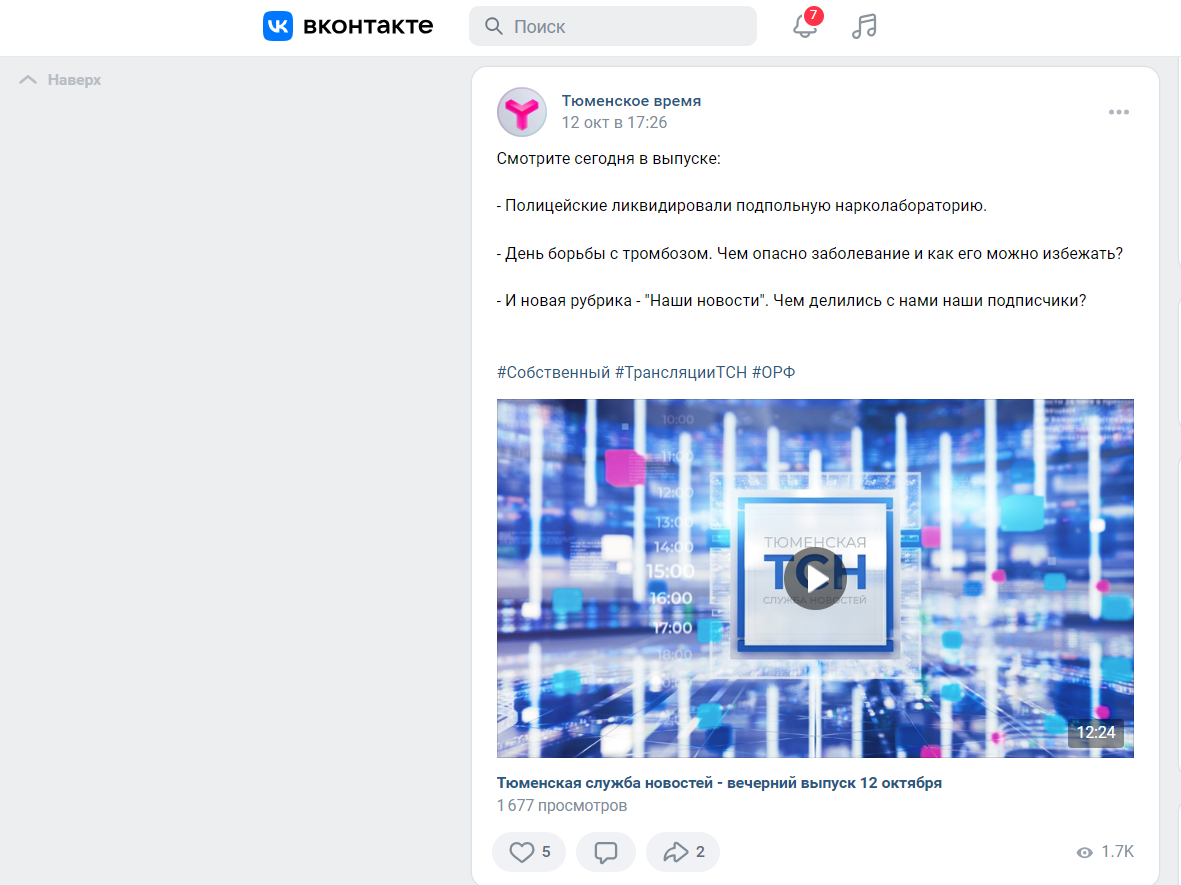Open the music note player icon

point(864,26)
